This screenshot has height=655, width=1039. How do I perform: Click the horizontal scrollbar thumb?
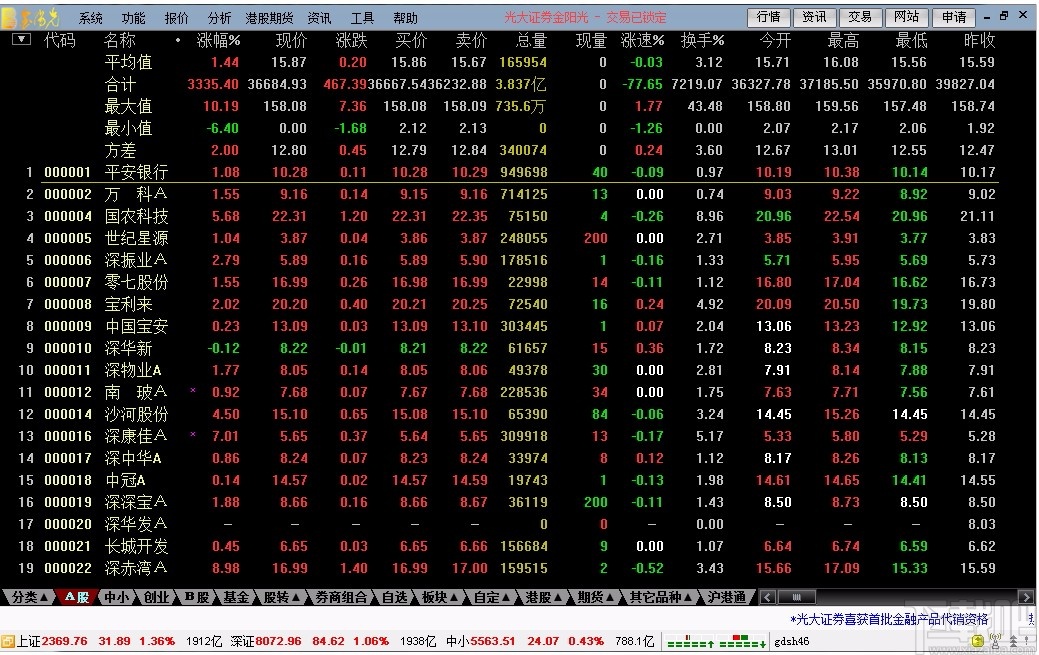(798, 597)
